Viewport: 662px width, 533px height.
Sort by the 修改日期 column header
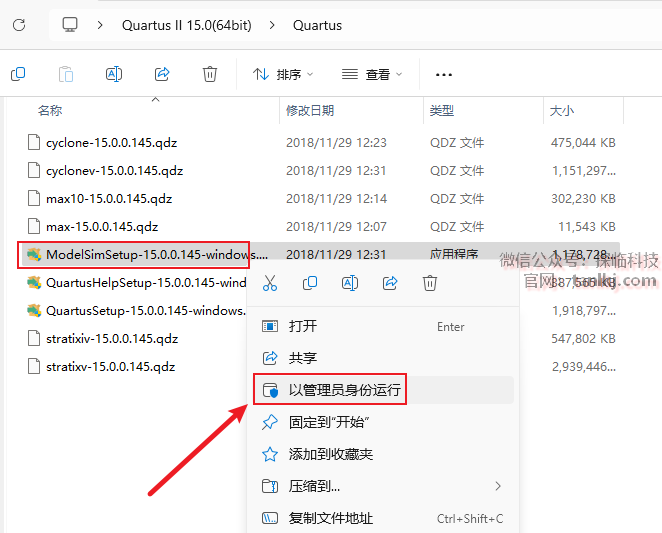(310, 111)
